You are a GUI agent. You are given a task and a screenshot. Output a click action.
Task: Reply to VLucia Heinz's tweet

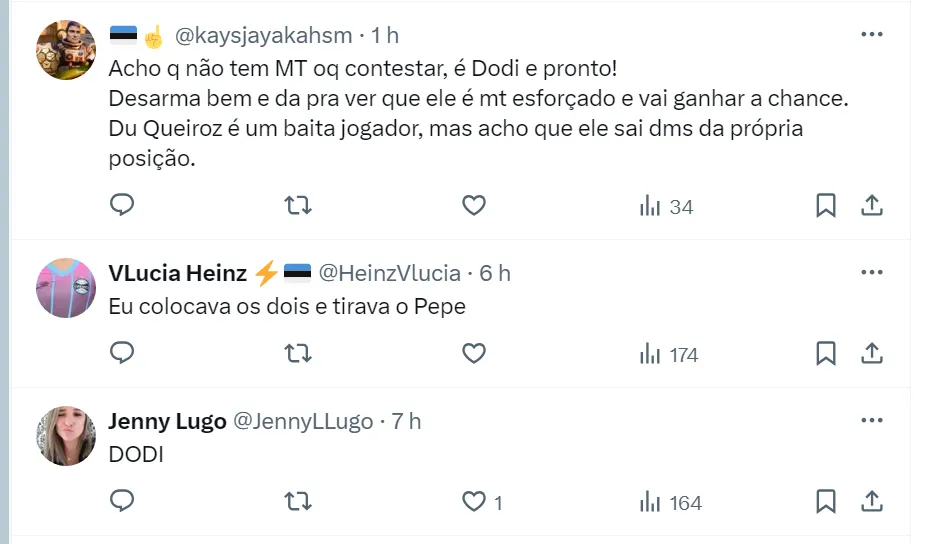pyautogui.click(x=122, y=353)
